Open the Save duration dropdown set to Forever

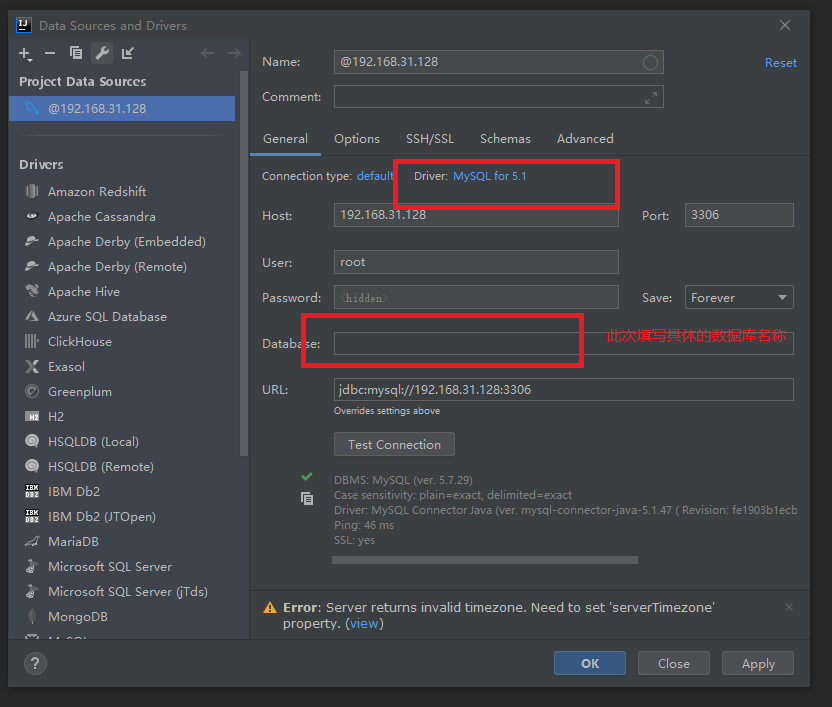[x=738, y=297]
